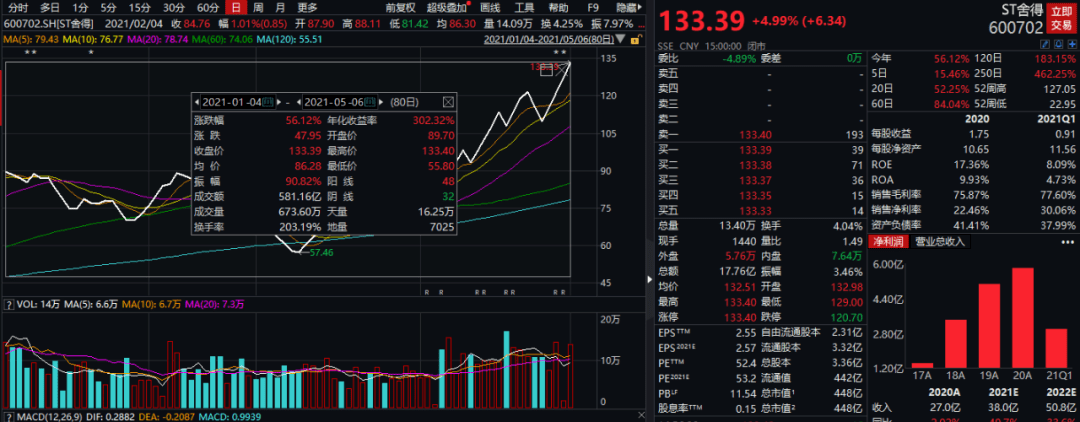Click the F9 button
This screenshot has width=1080, height=422.
point(593,8)
